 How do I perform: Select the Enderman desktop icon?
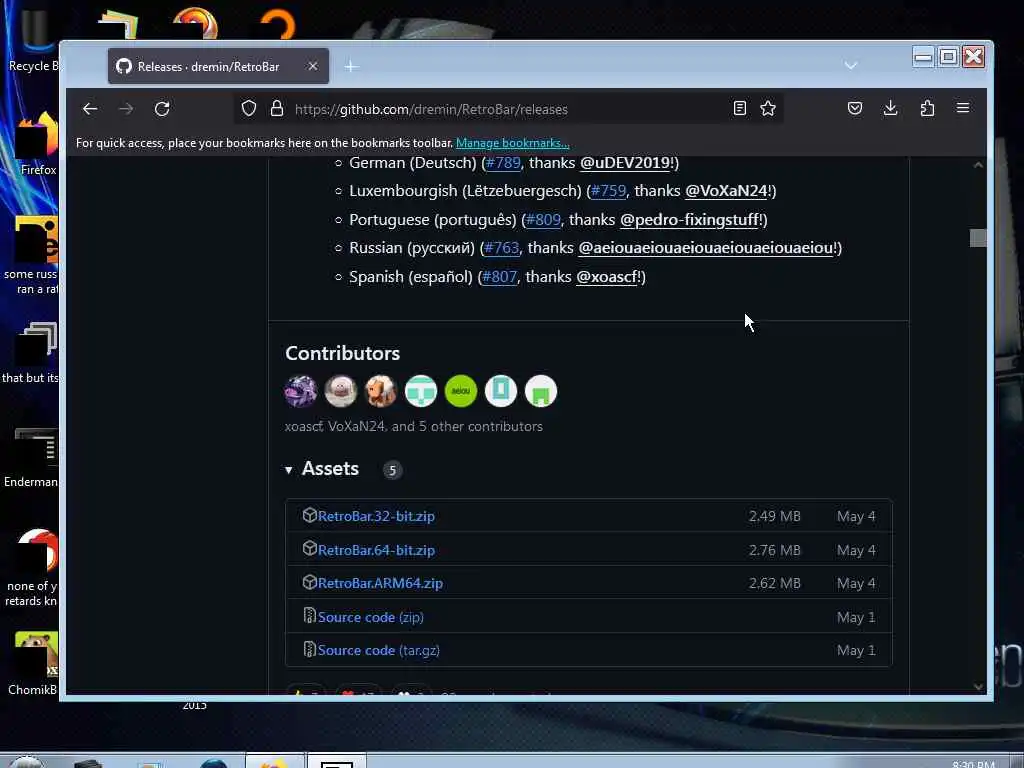(x=31, y=457)
